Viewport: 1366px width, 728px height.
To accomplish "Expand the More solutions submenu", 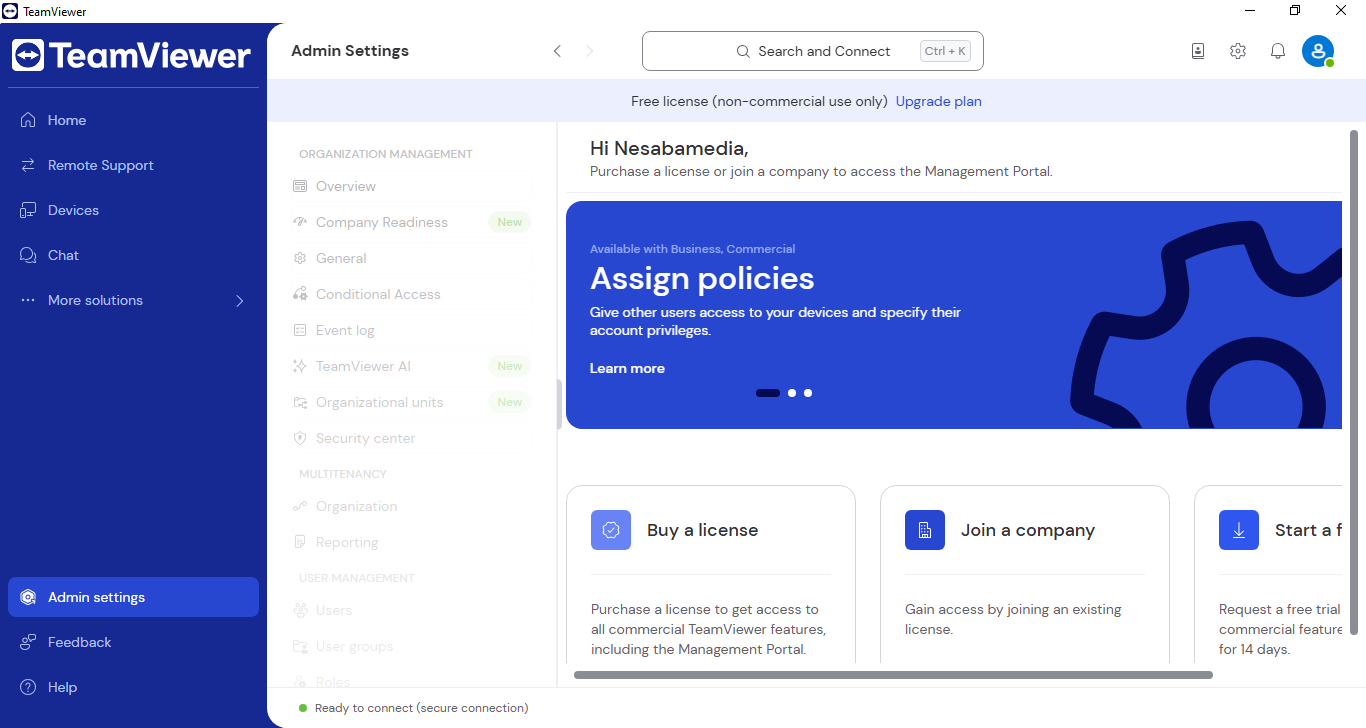I will 239,300.
